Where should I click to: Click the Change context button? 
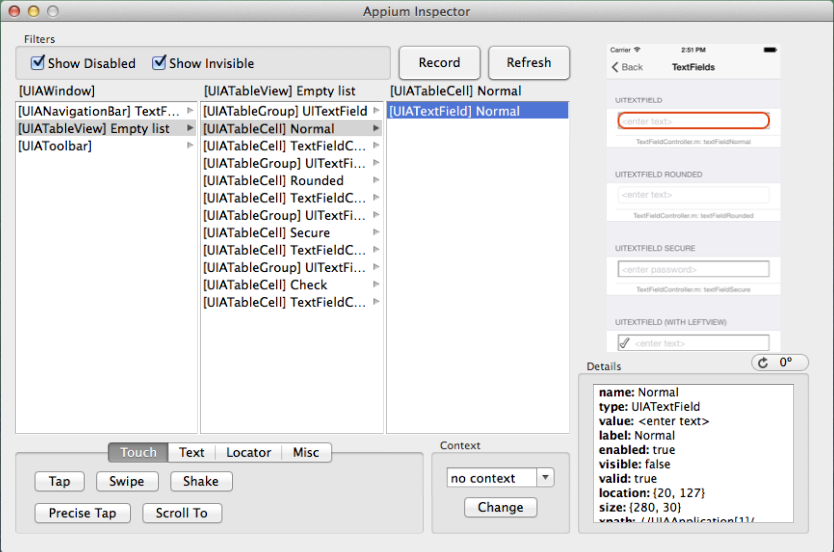point(501,507)
